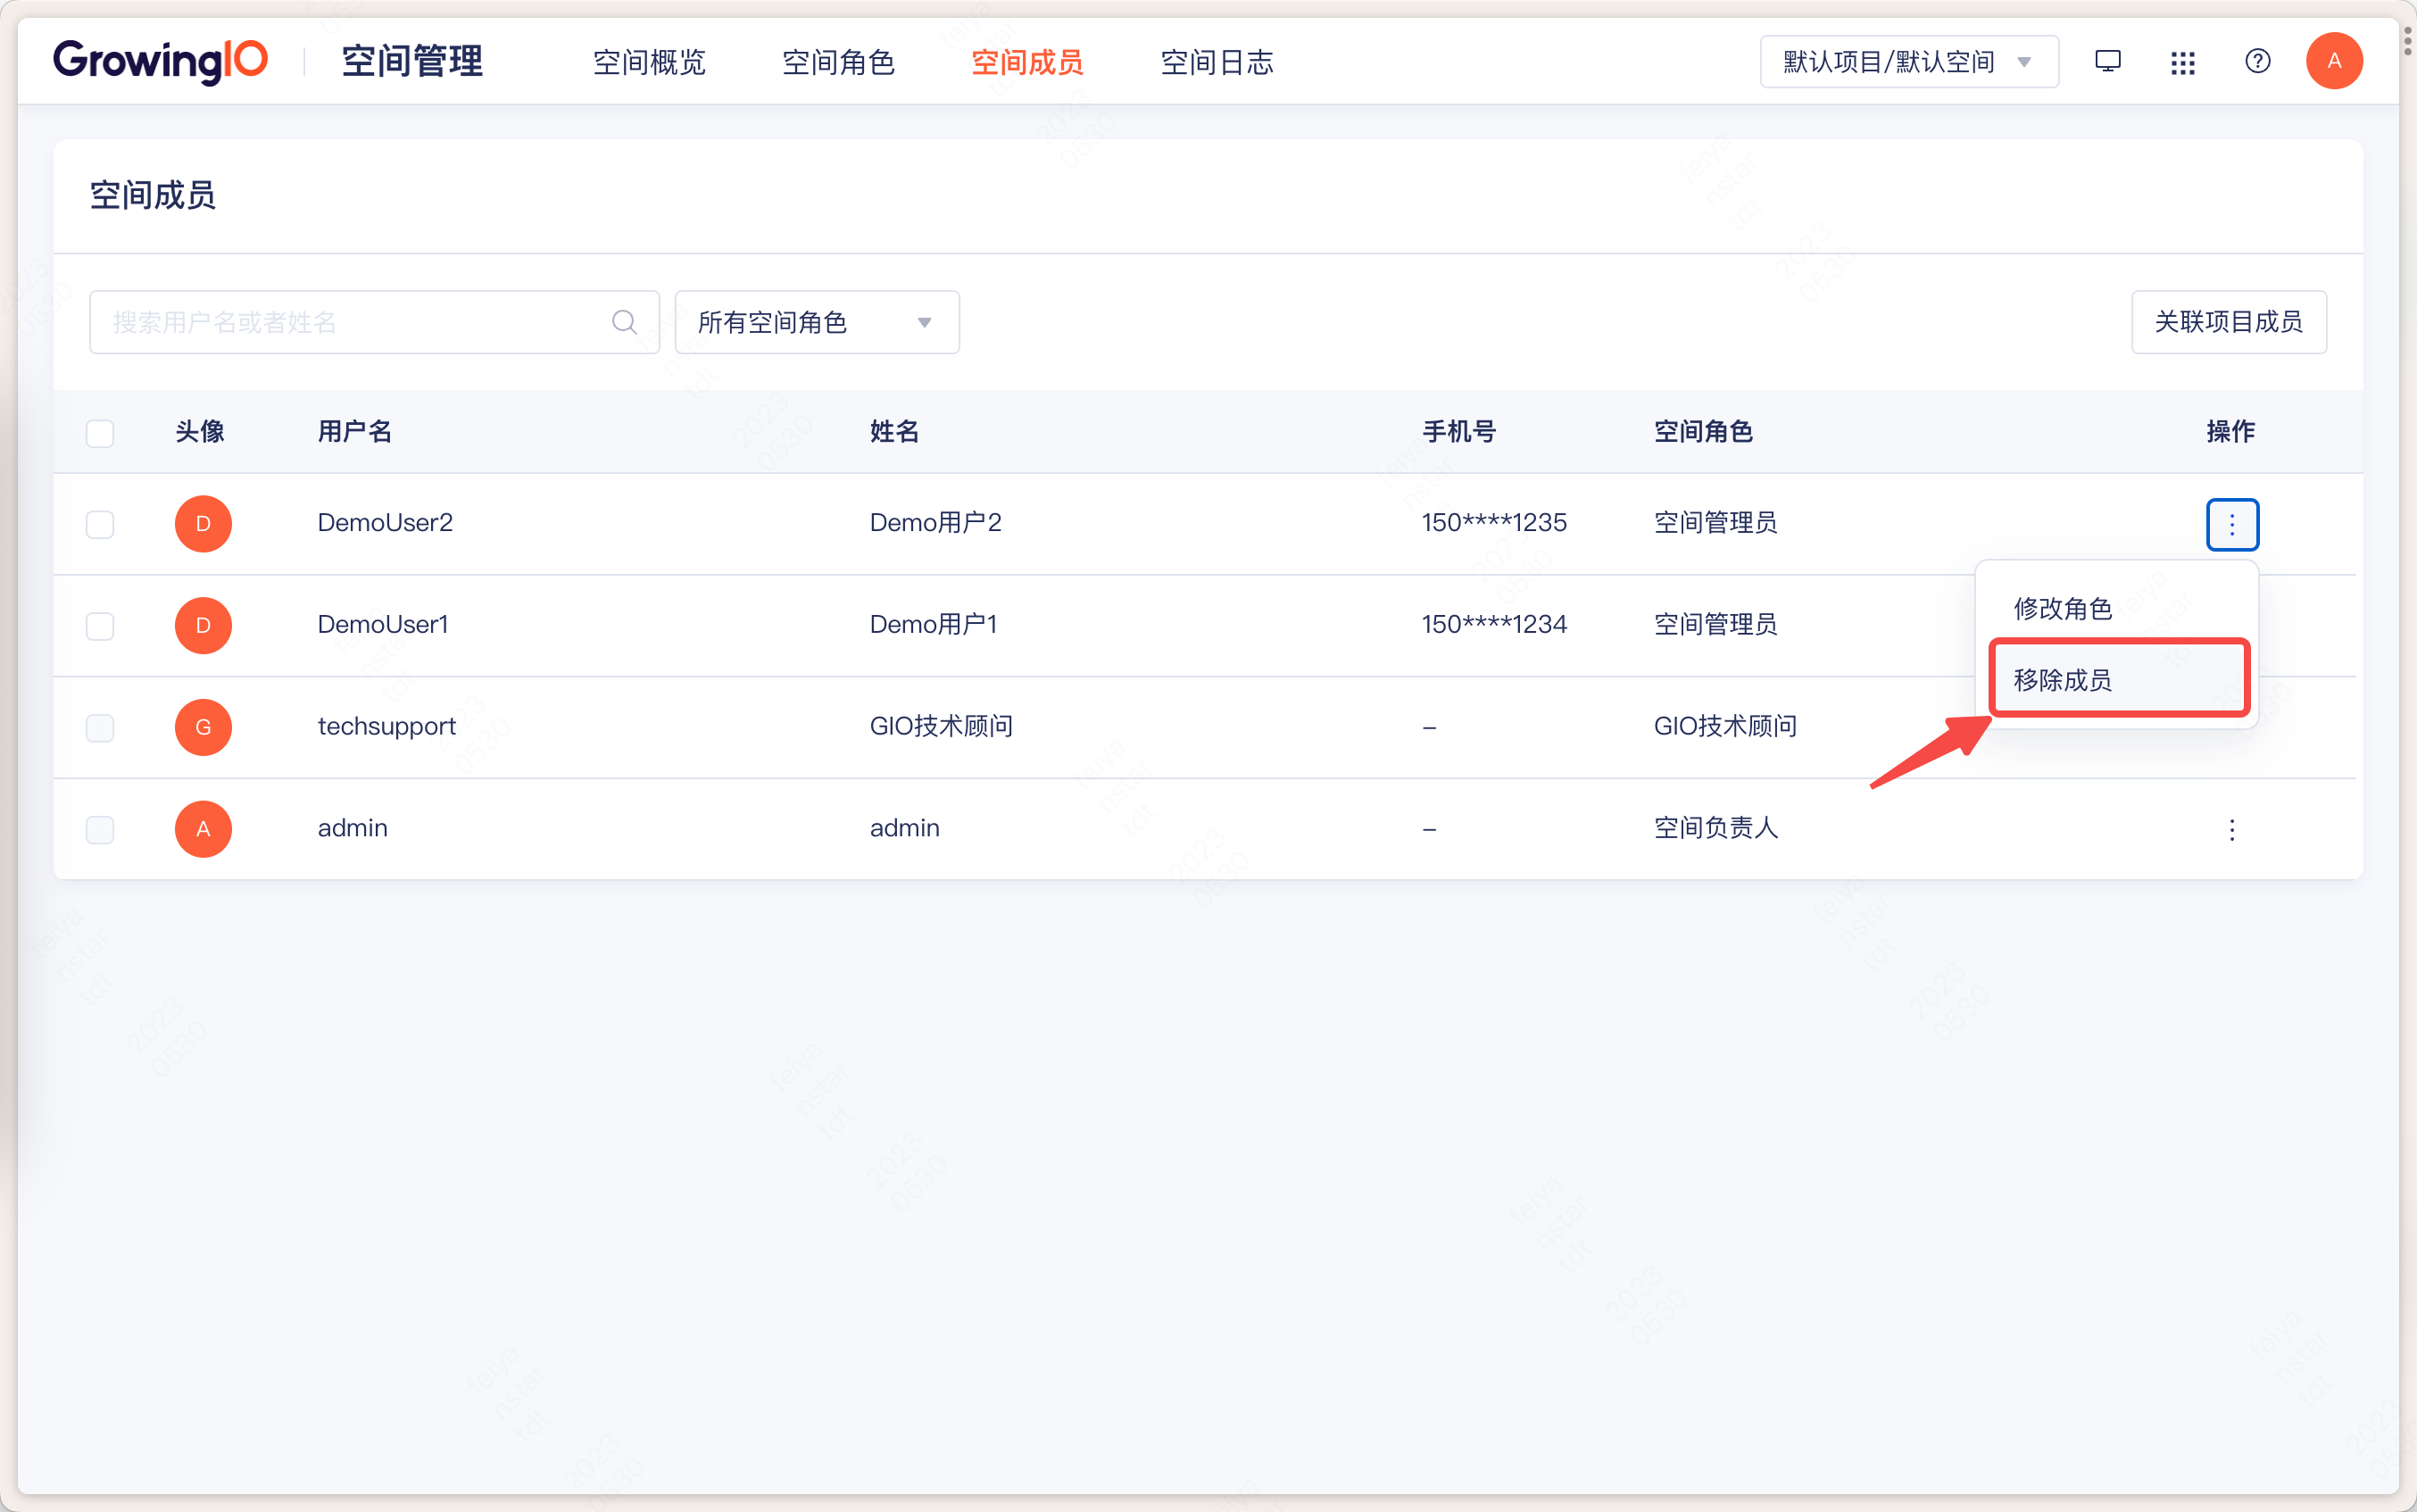Click DemoUser2's avatar
This screenshot has height=1512, width=2417.
(203, 524)
